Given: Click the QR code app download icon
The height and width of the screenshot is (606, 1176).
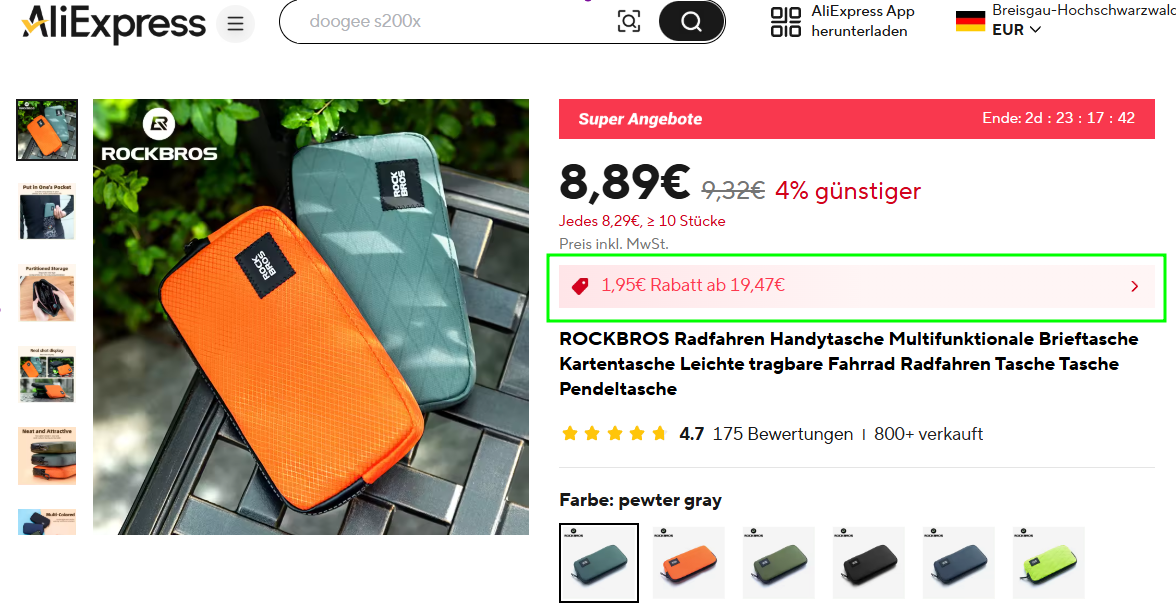Looking at the screenshot, I should (785, 22).
